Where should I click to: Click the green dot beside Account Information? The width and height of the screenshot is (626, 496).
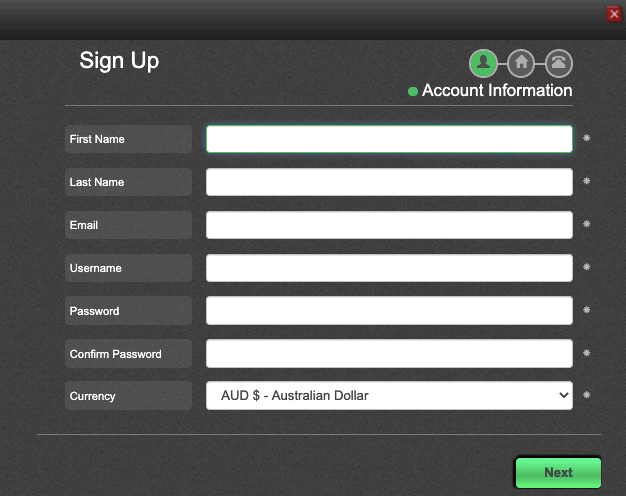(413, 92)
